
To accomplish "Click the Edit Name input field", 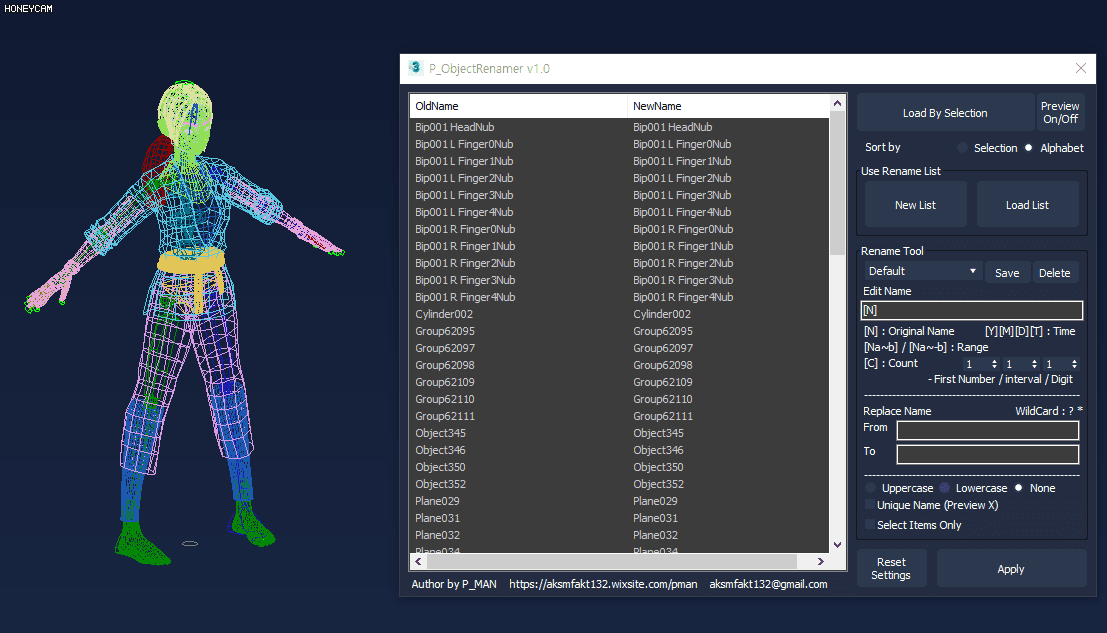I will 971,311.
